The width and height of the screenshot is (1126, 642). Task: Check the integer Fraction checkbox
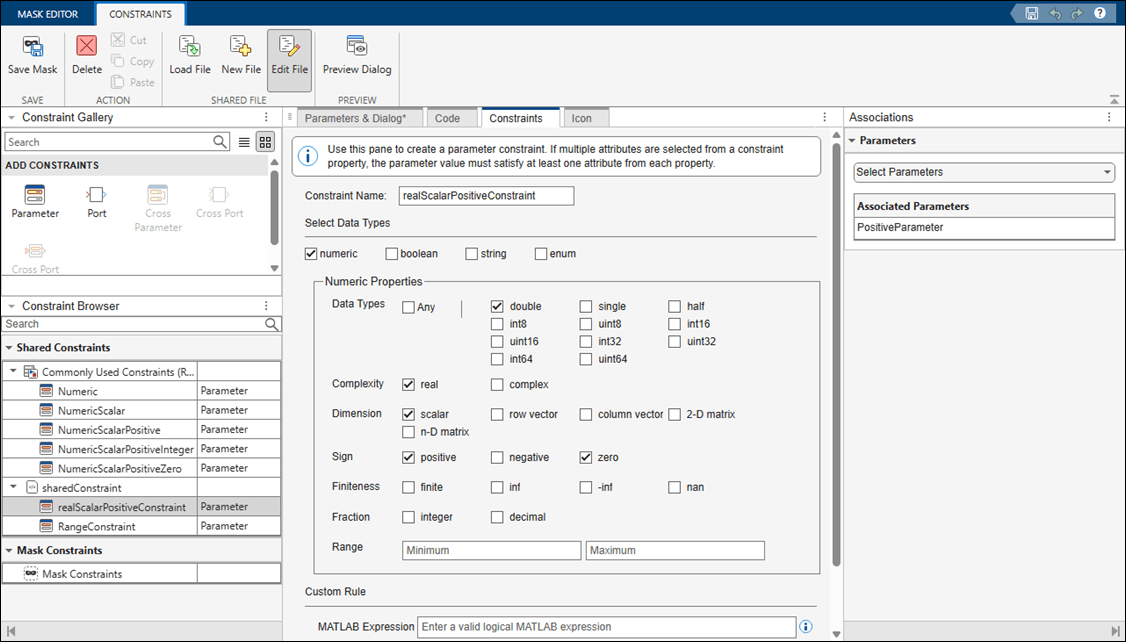pos(408,517)
